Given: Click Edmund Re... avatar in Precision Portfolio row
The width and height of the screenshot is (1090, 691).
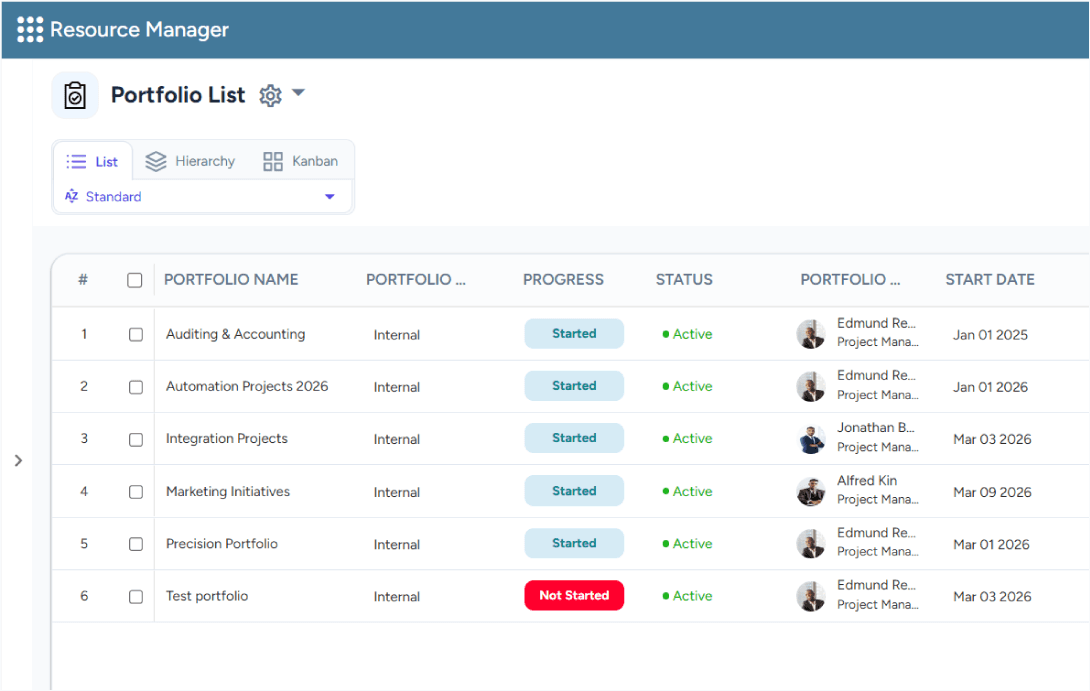Looking at the screenshot, I should 811,544.
